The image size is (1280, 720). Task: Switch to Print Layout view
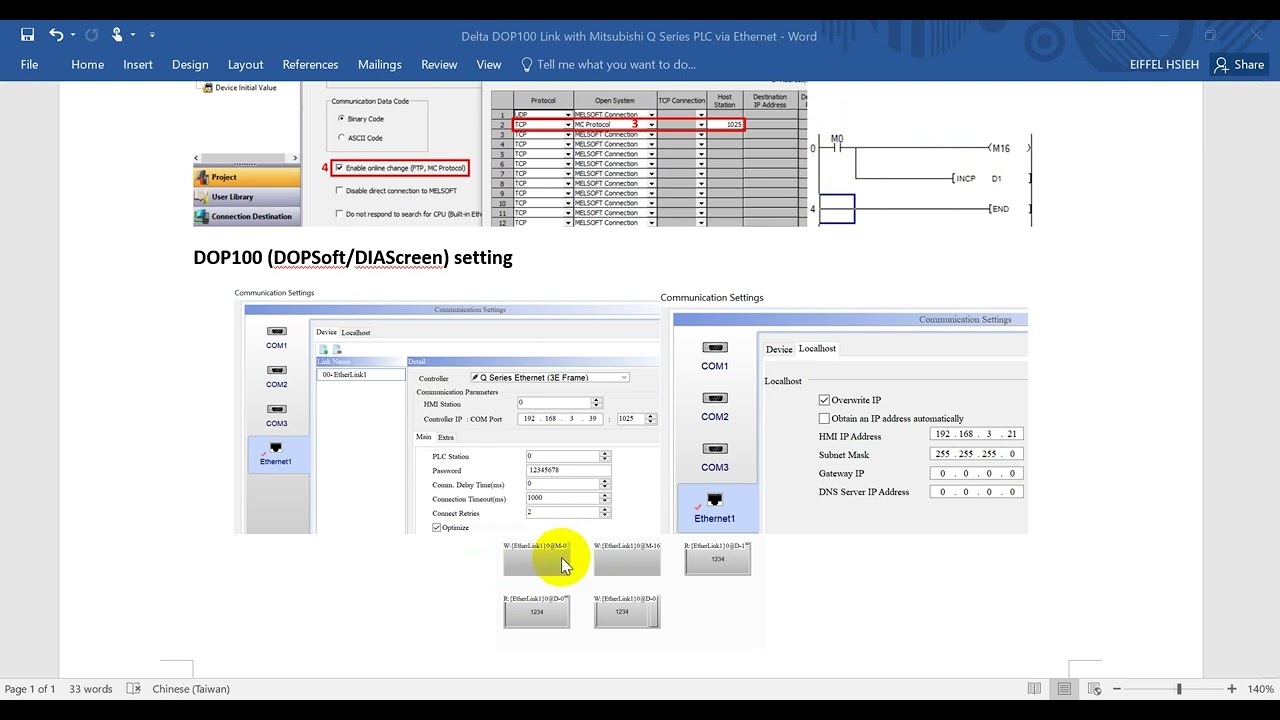(x=1064, y=689)
